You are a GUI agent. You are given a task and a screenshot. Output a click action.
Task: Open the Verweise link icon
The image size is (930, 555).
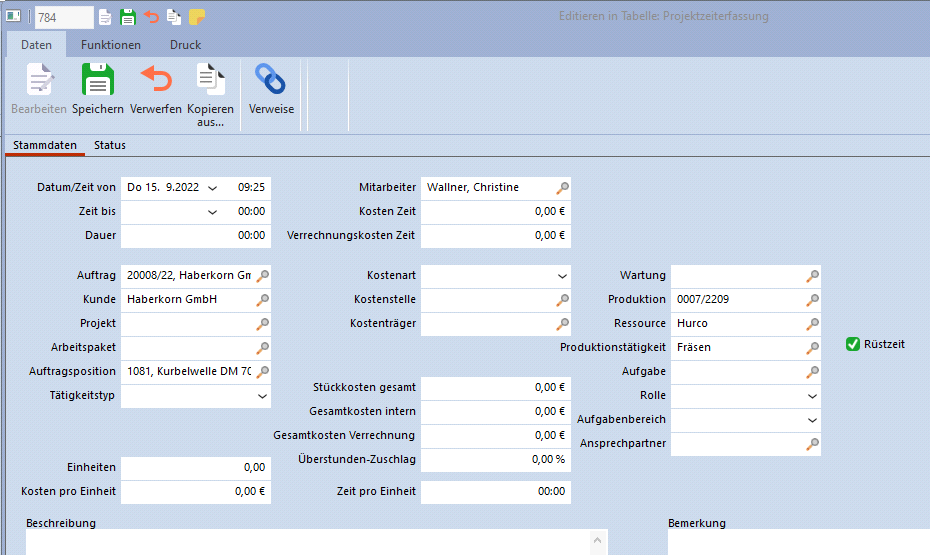click(271, 80)
